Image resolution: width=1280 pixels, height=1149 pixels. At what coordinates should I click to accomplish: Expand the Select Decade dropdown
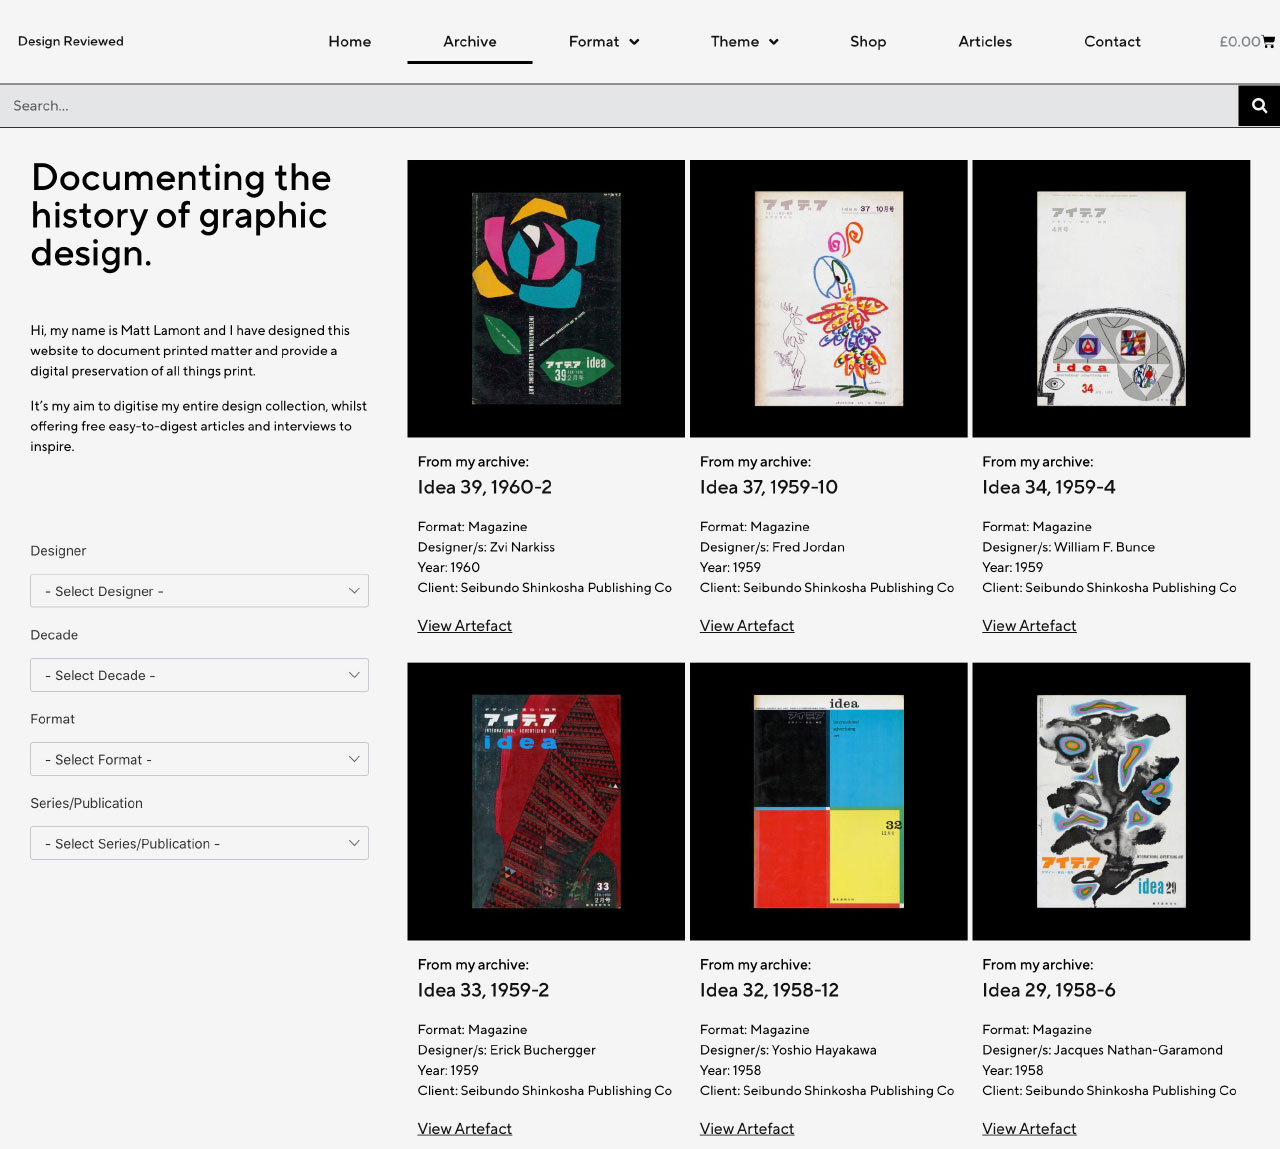click(199, 675)
